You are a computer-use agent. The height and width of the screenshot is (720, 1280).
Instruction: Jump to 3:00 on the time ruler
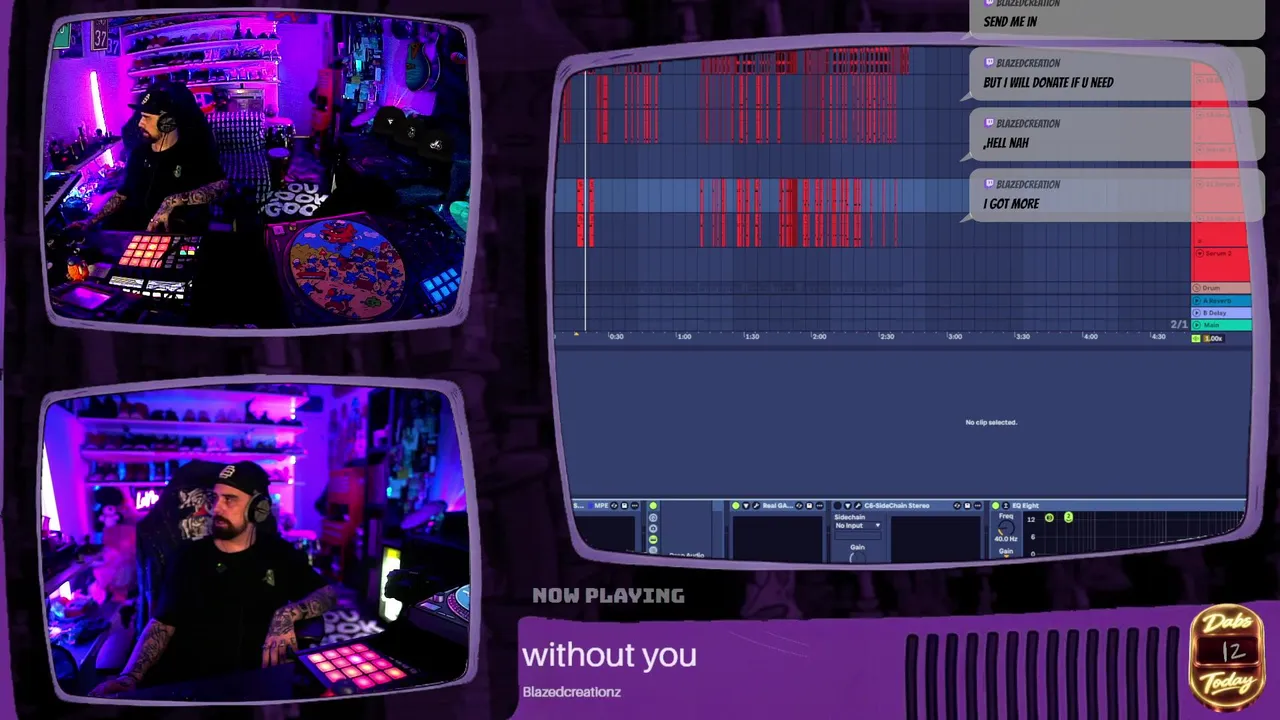pos(955,337)
